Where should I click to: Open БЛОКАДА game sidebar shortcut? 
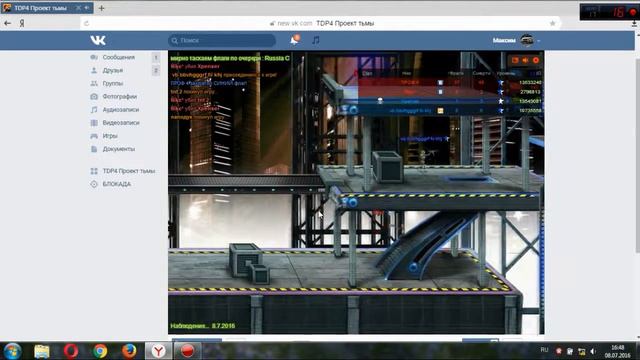[116, 184]
